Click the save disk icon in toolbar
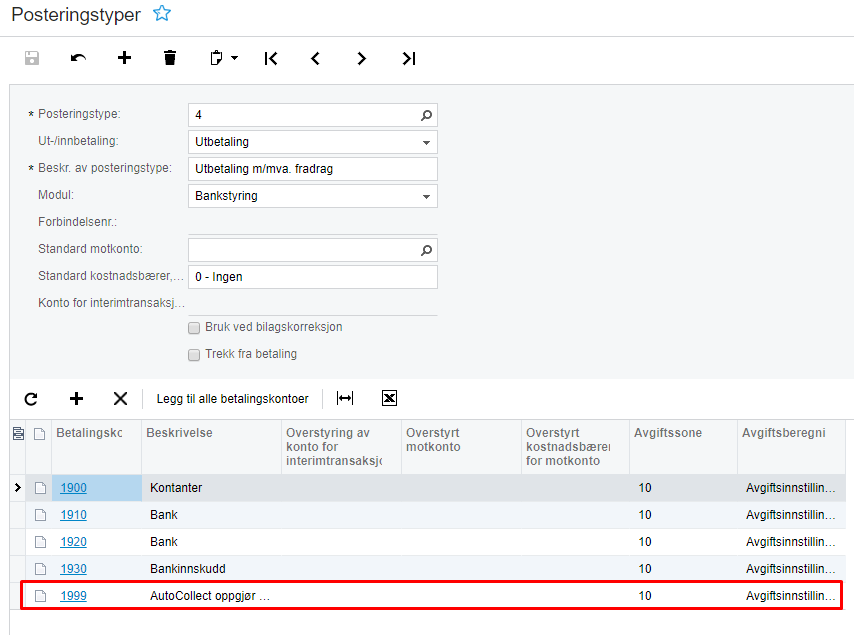Viewport: 854px width, 635px height. tap(32, 58)
